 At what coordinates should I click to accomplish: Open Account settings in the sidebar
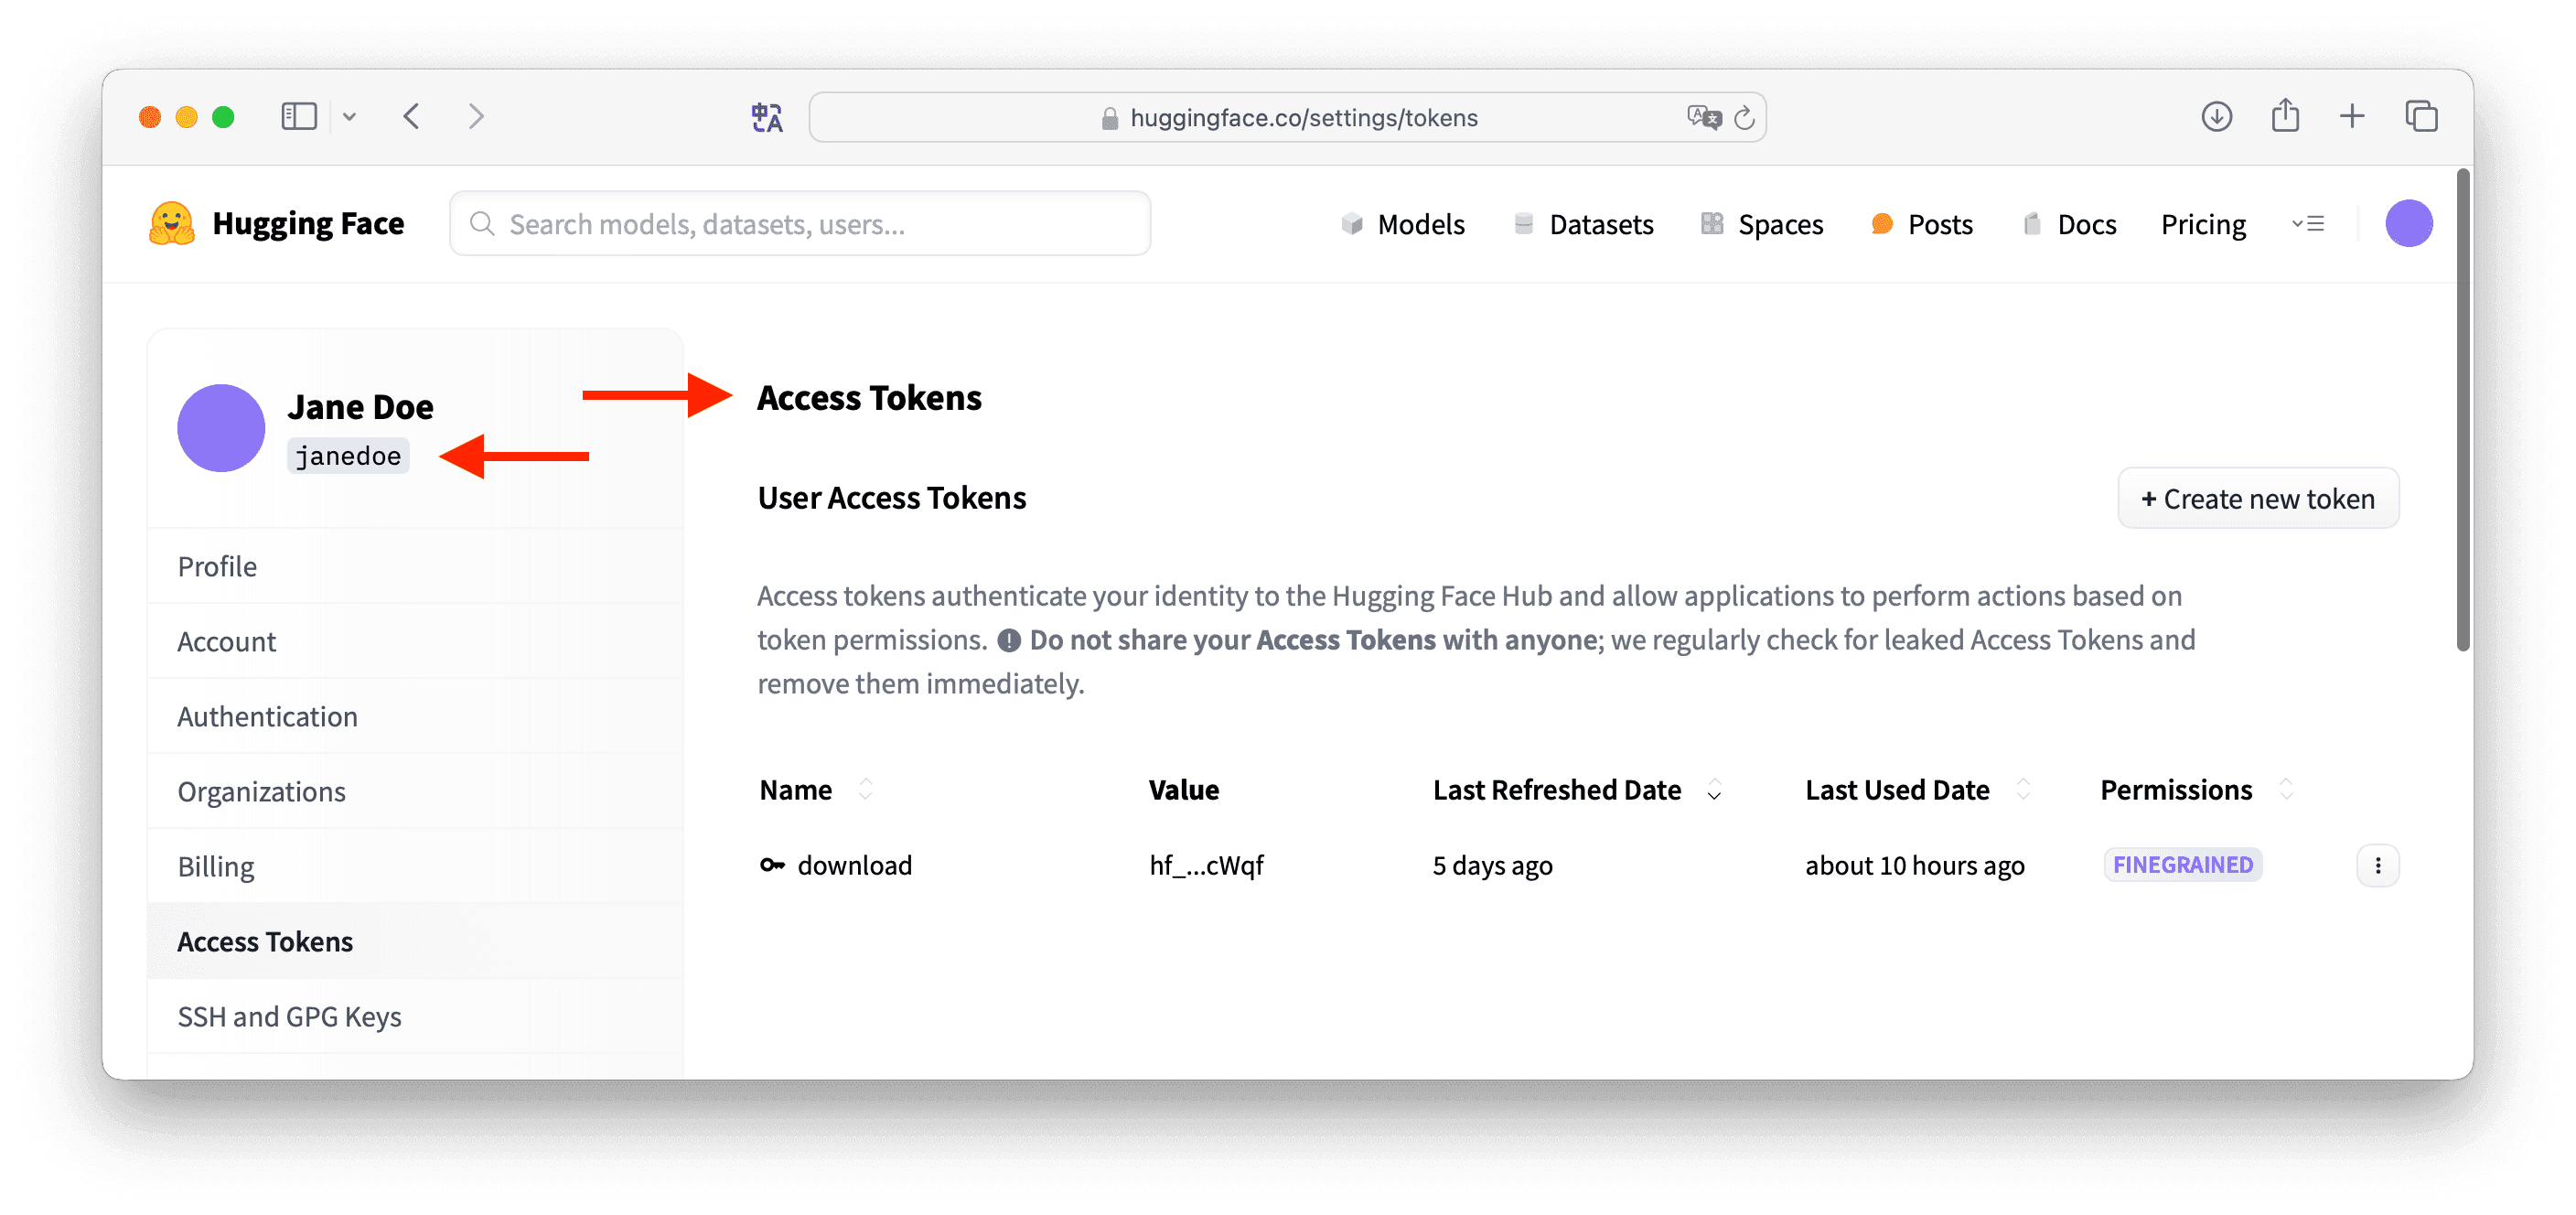click(x=416, y=641)
